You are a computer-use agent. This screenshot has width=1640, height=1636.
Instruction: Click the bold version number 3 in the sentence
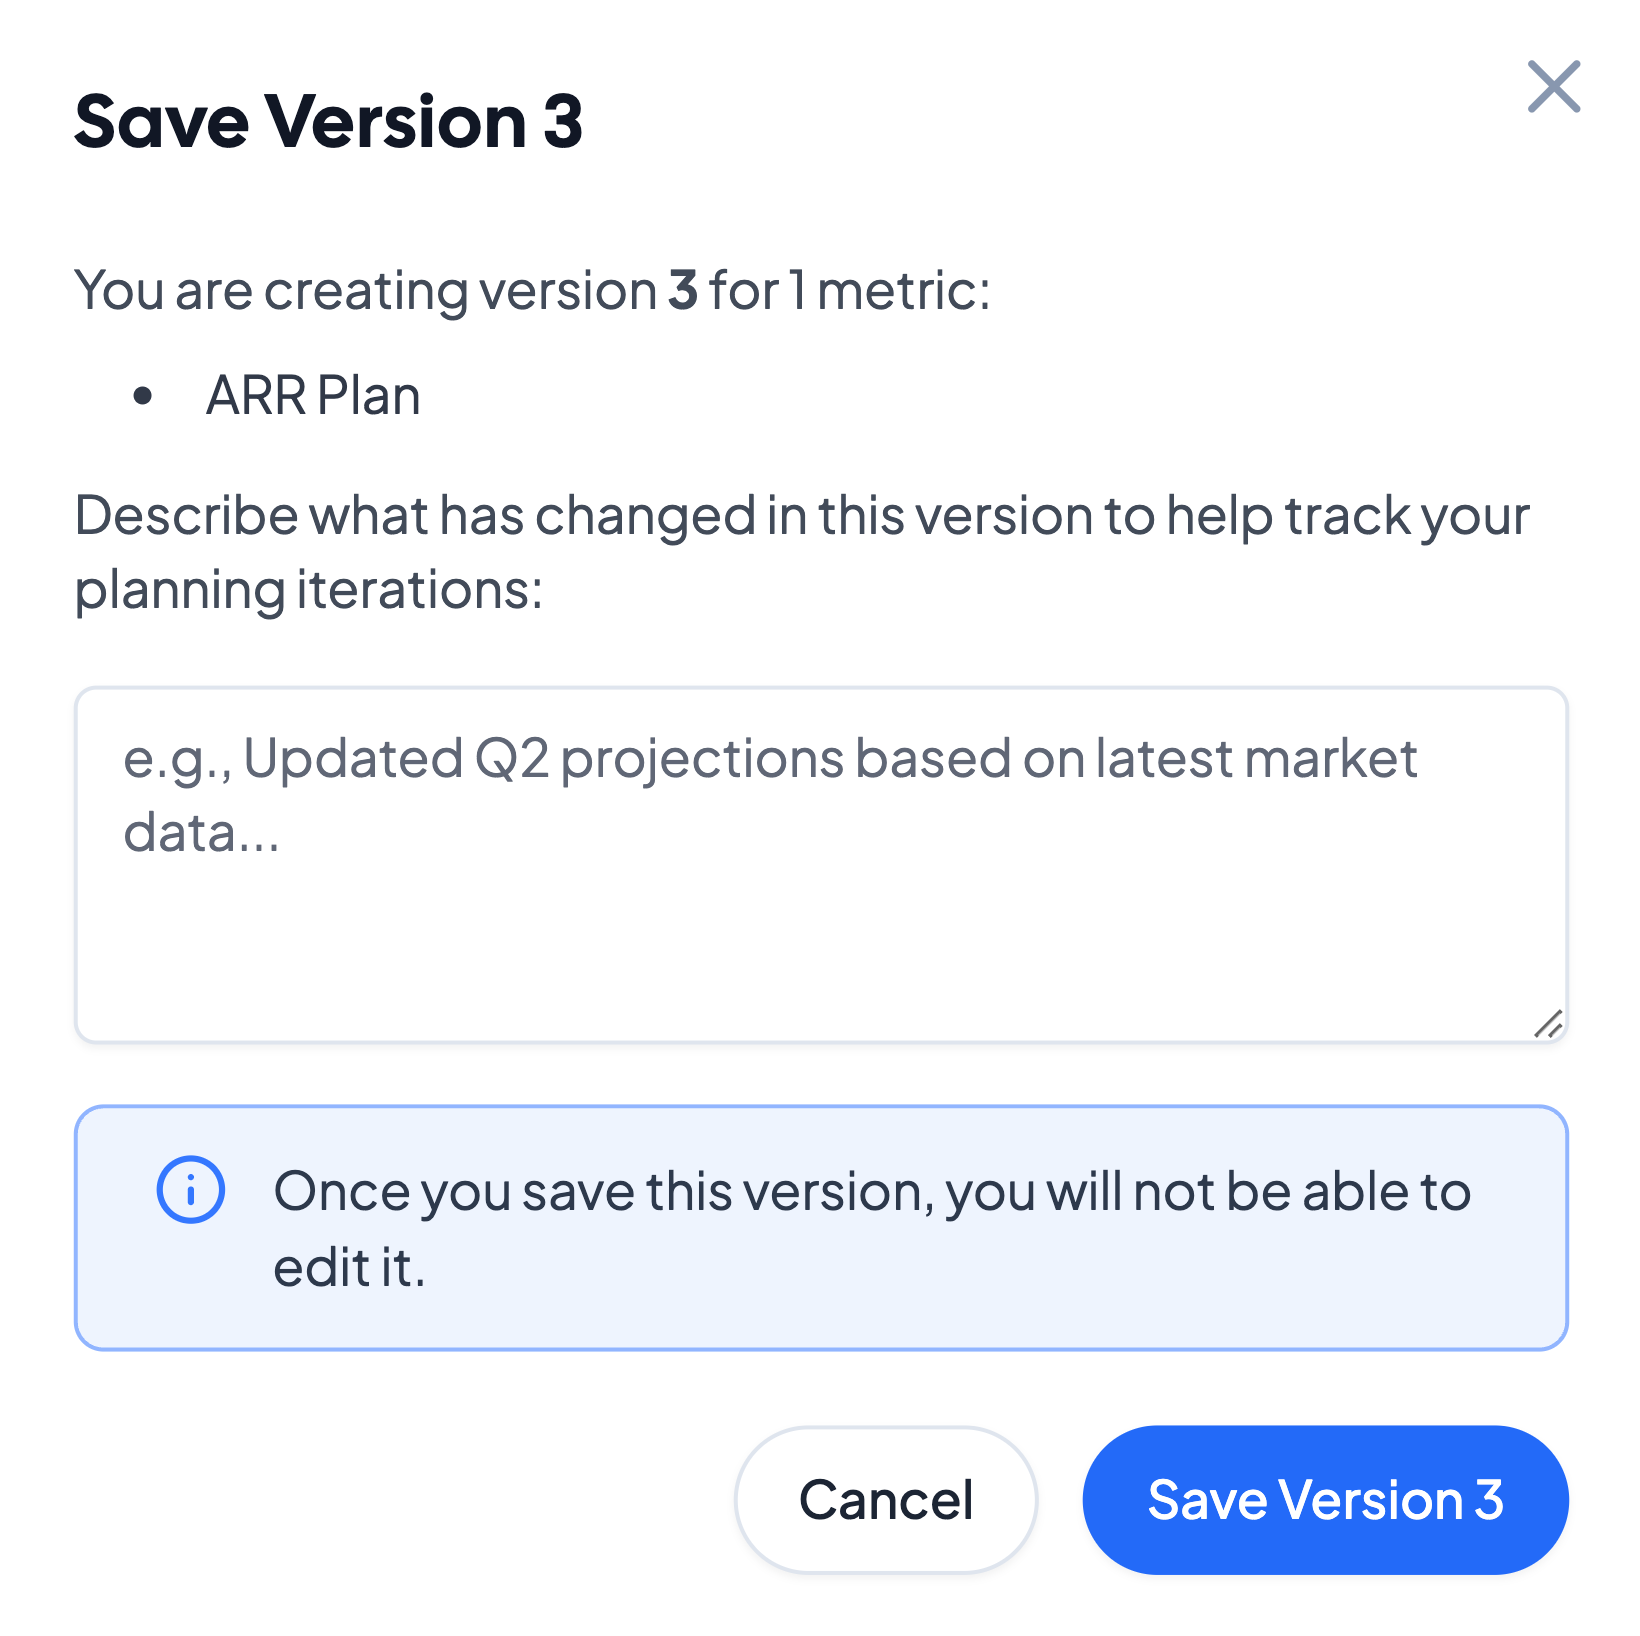[683, 291]
